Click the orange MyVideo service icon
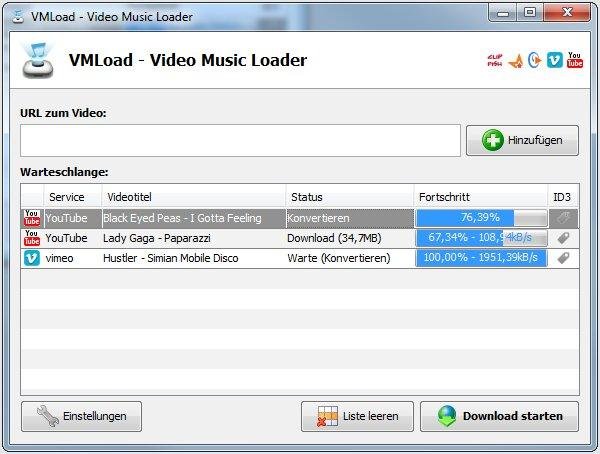This screenshot has width=600, height=454. tap(515, 61)
